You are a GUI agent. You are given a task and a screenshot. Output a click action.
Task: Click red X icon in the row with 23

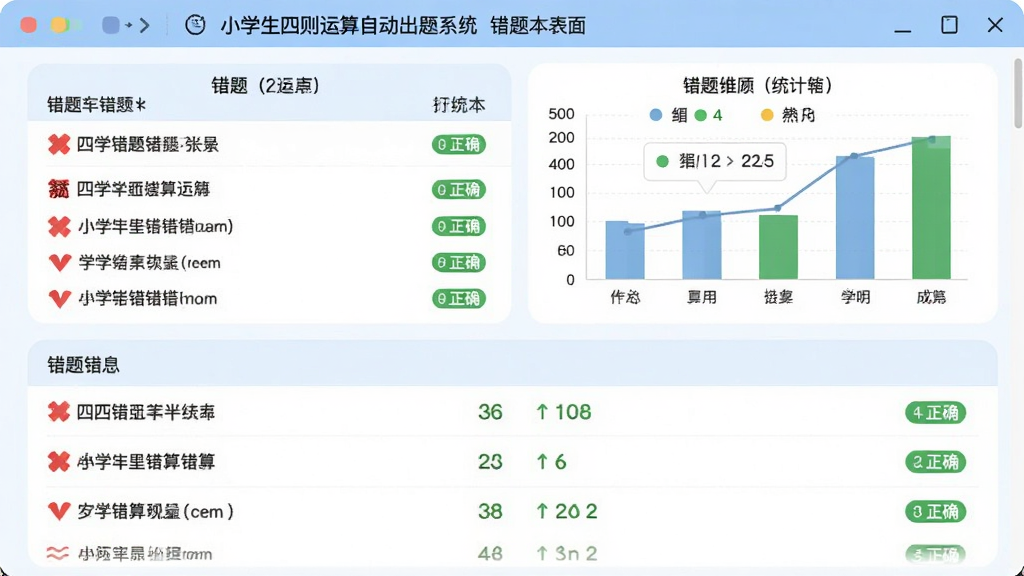click(59, 462)
